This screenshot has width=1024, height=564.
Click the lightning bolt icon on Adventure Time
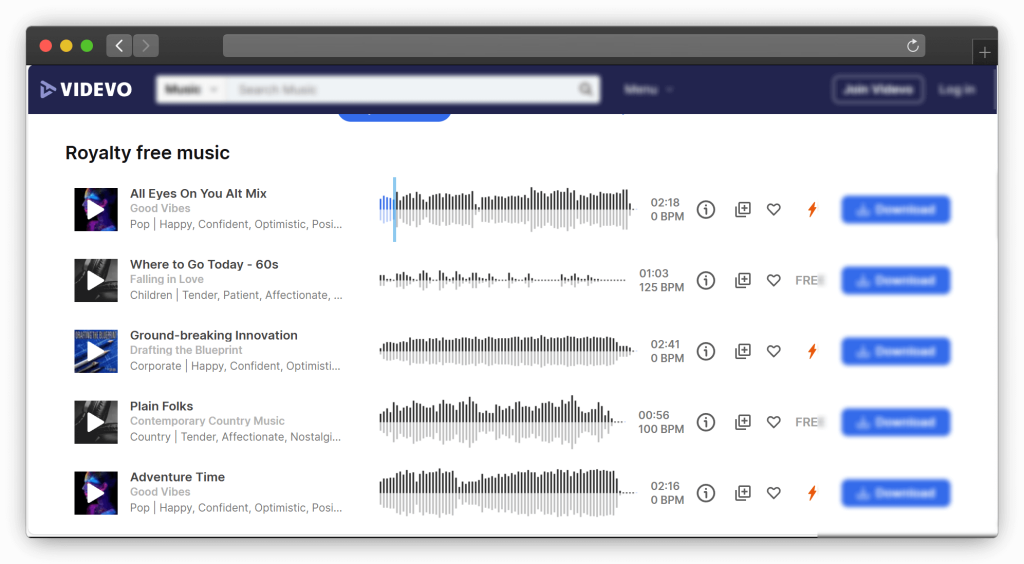[812, 493]
